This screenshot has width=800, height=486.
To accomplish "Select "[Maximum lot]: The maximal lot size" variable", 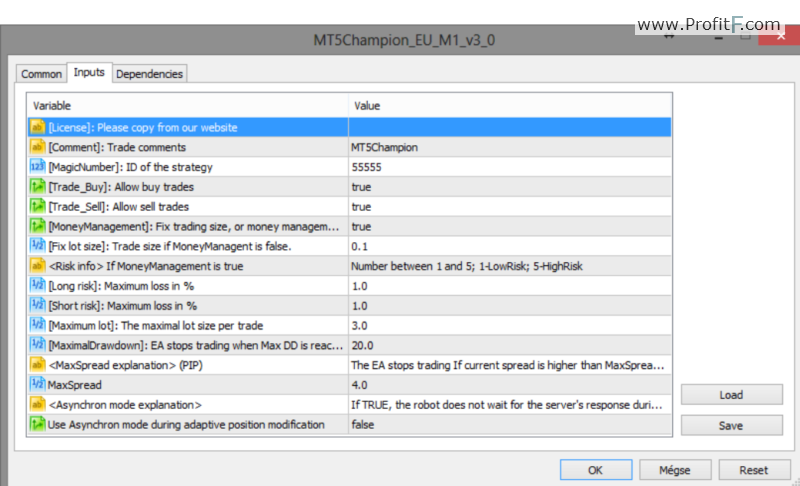I will pos(156,325).
